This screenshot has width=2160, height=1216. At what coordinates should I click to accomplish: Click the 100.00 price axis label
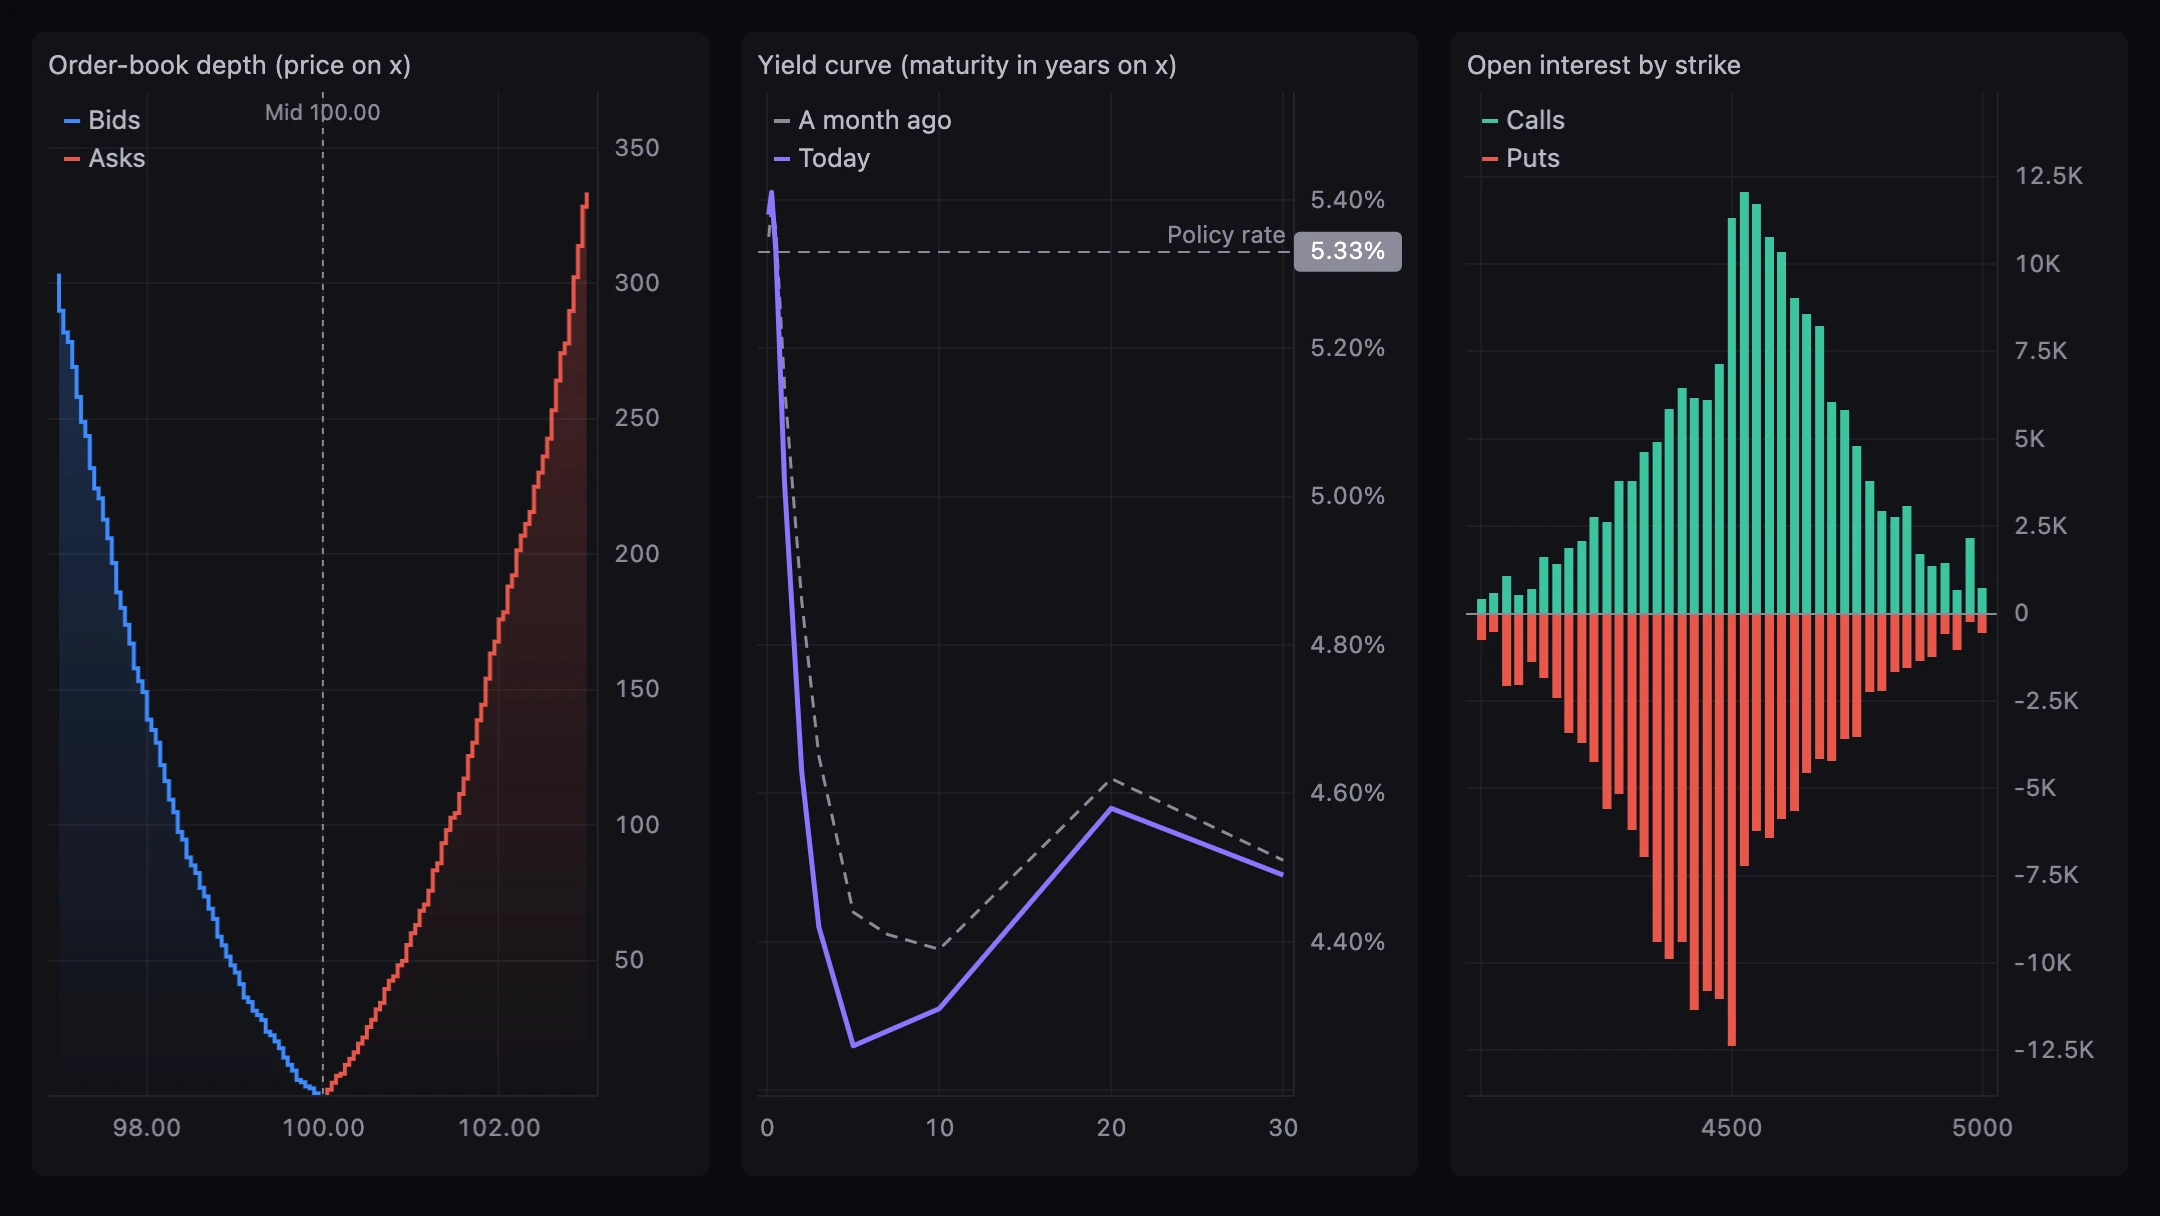point(323,1128)
